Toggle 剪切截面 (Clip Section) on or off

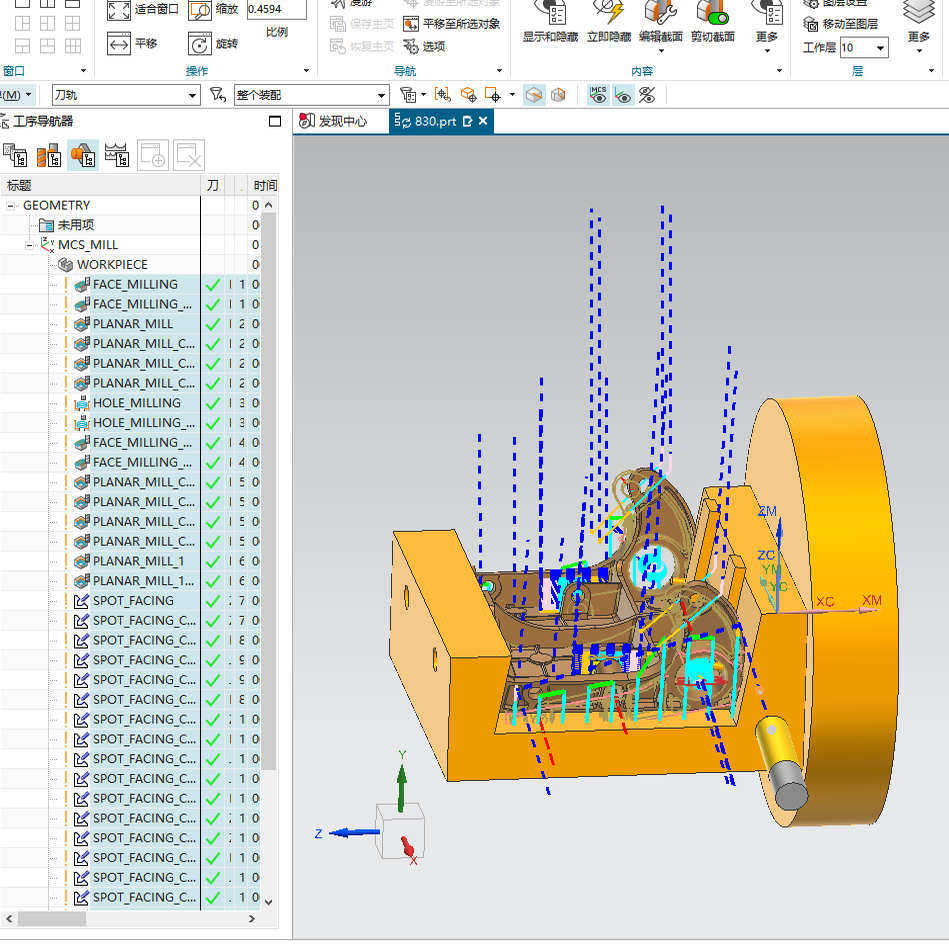[712, 14]
